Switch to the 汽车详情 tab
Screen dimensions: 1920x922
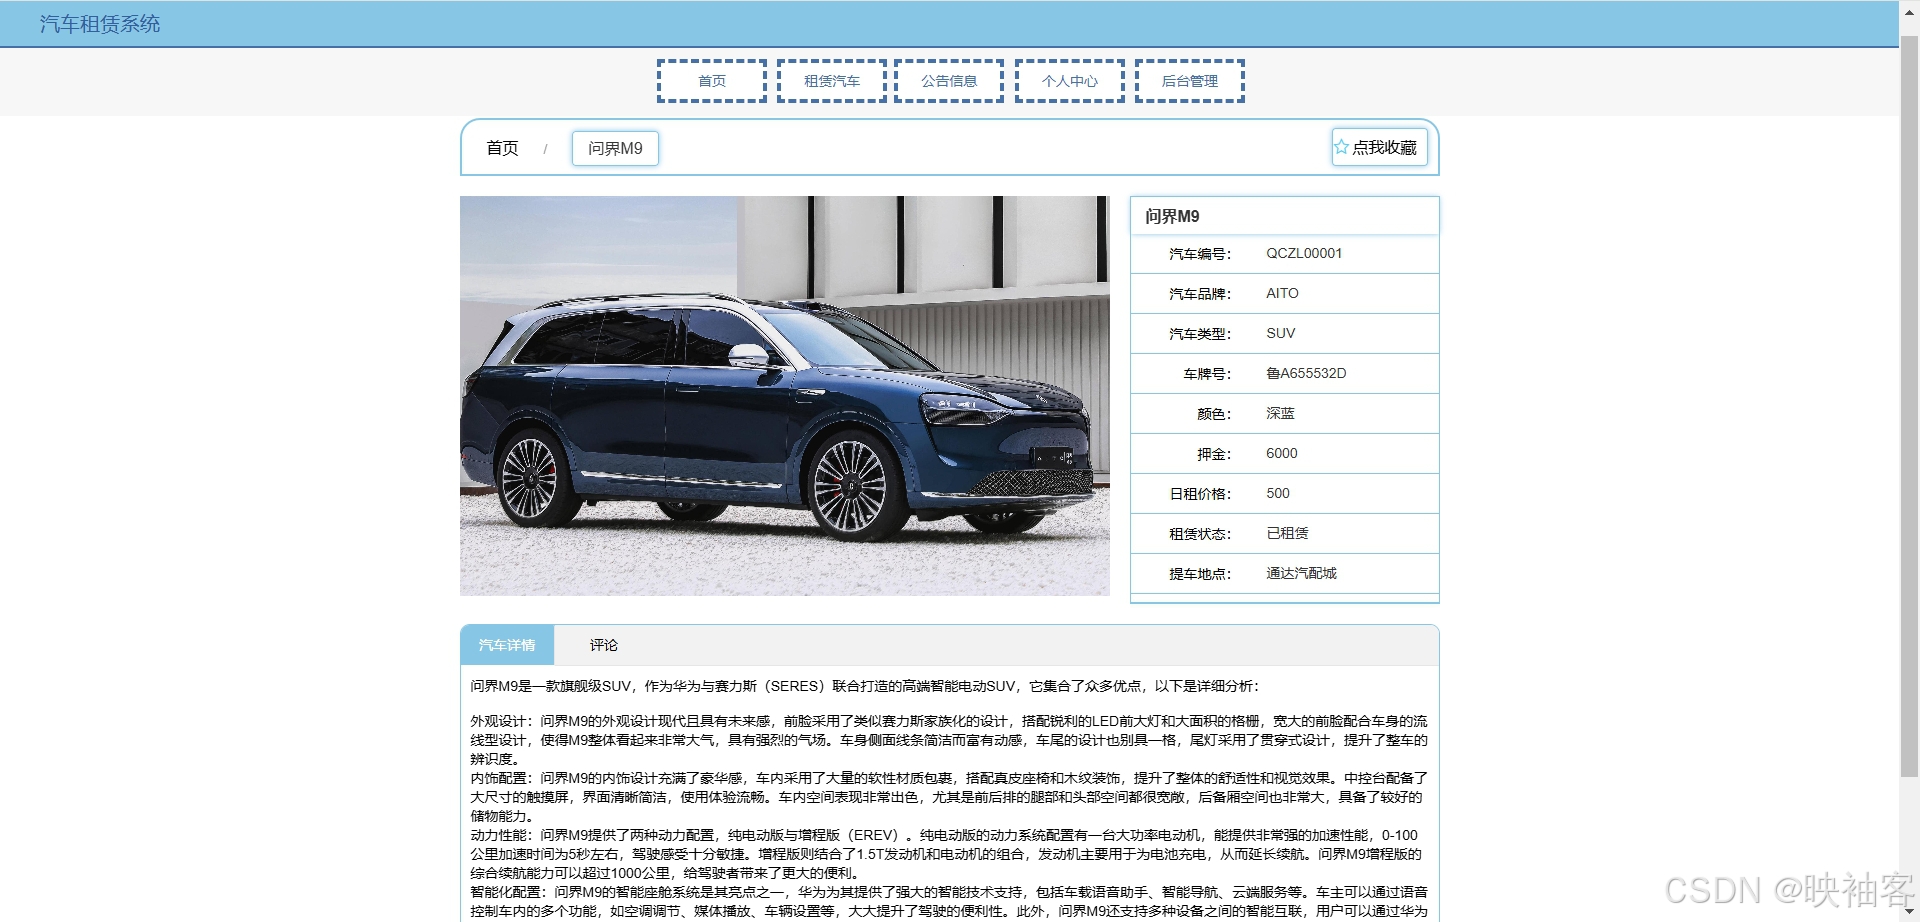click(x=507, y=645)
